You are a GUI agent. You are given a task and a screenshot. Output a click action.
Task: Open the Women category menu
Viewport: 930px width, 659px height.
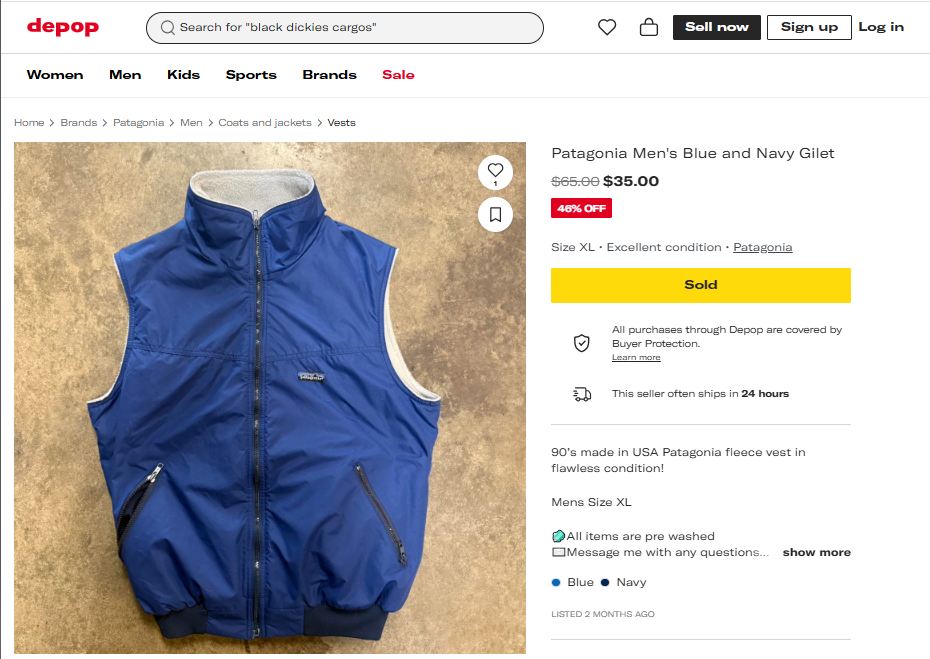click(x=55, y=75)
